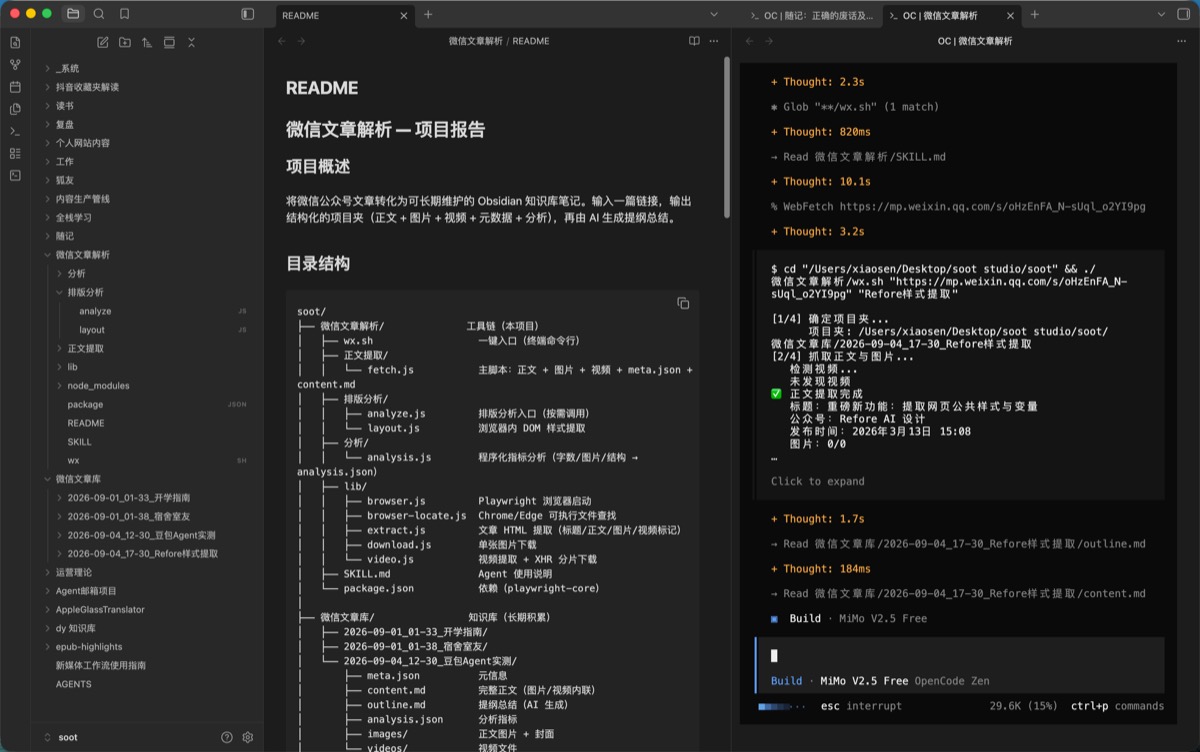Add new tab in right pane
The image size is (1200, 752).
coord(1034,14)
